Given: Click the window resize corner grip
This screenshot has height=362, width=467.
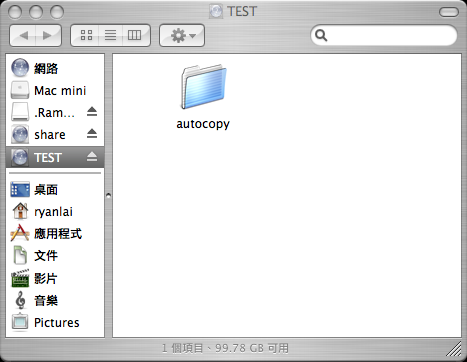Looking at the screenshot, I should click(454, 349).
